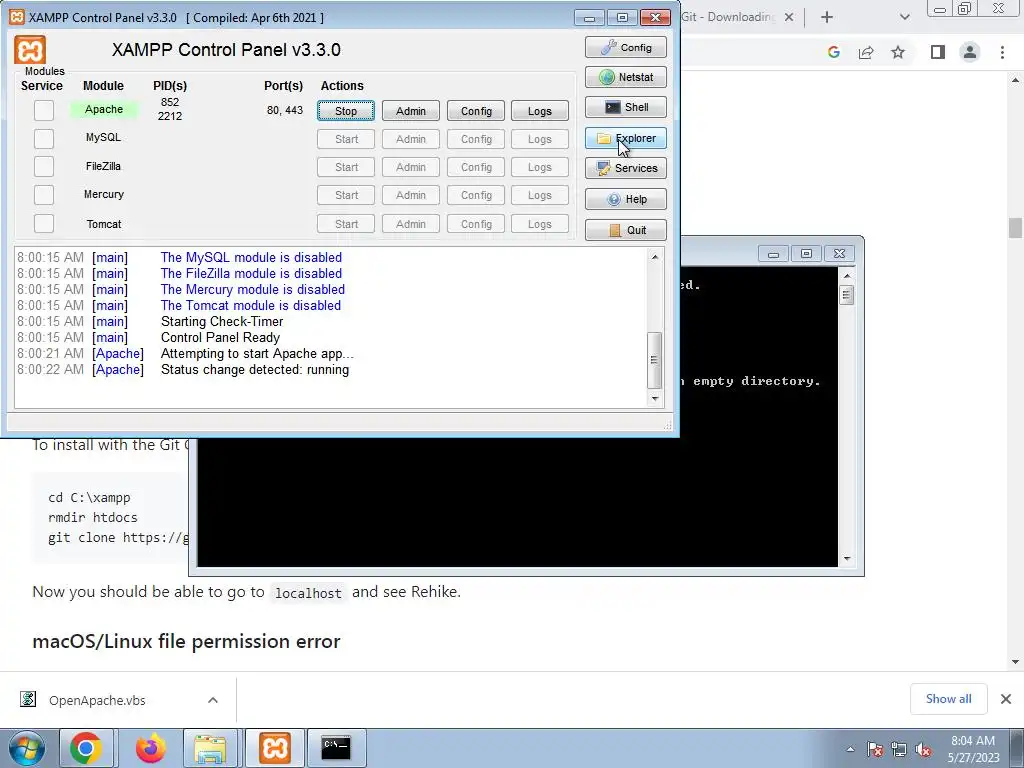Start the MySQL module

point(346,139)
